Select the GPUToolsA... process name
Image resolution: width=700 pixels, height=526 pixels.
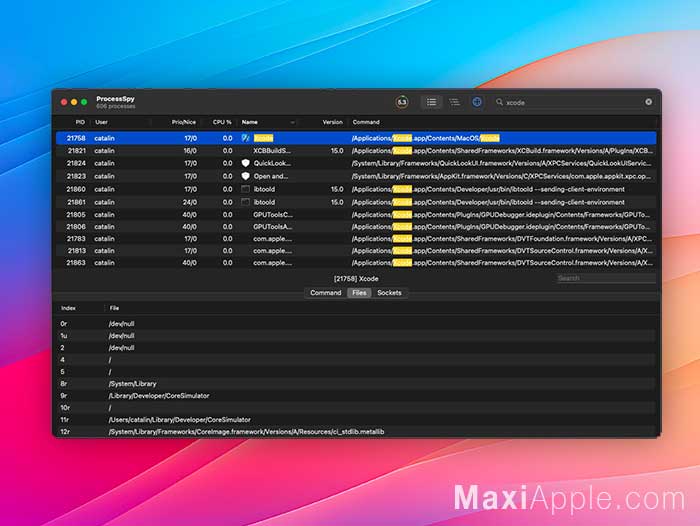(273, 227)
